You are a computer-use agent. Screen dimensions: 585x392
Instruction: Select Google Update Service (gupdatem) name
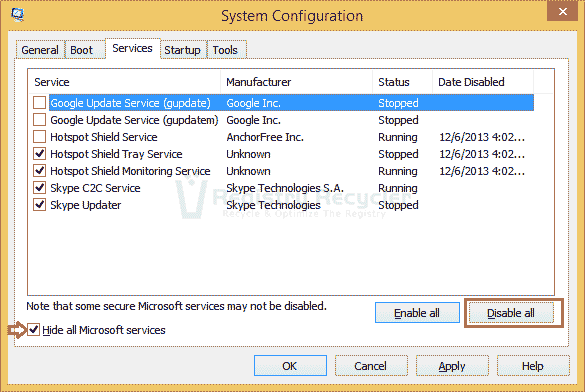(134, 120)
